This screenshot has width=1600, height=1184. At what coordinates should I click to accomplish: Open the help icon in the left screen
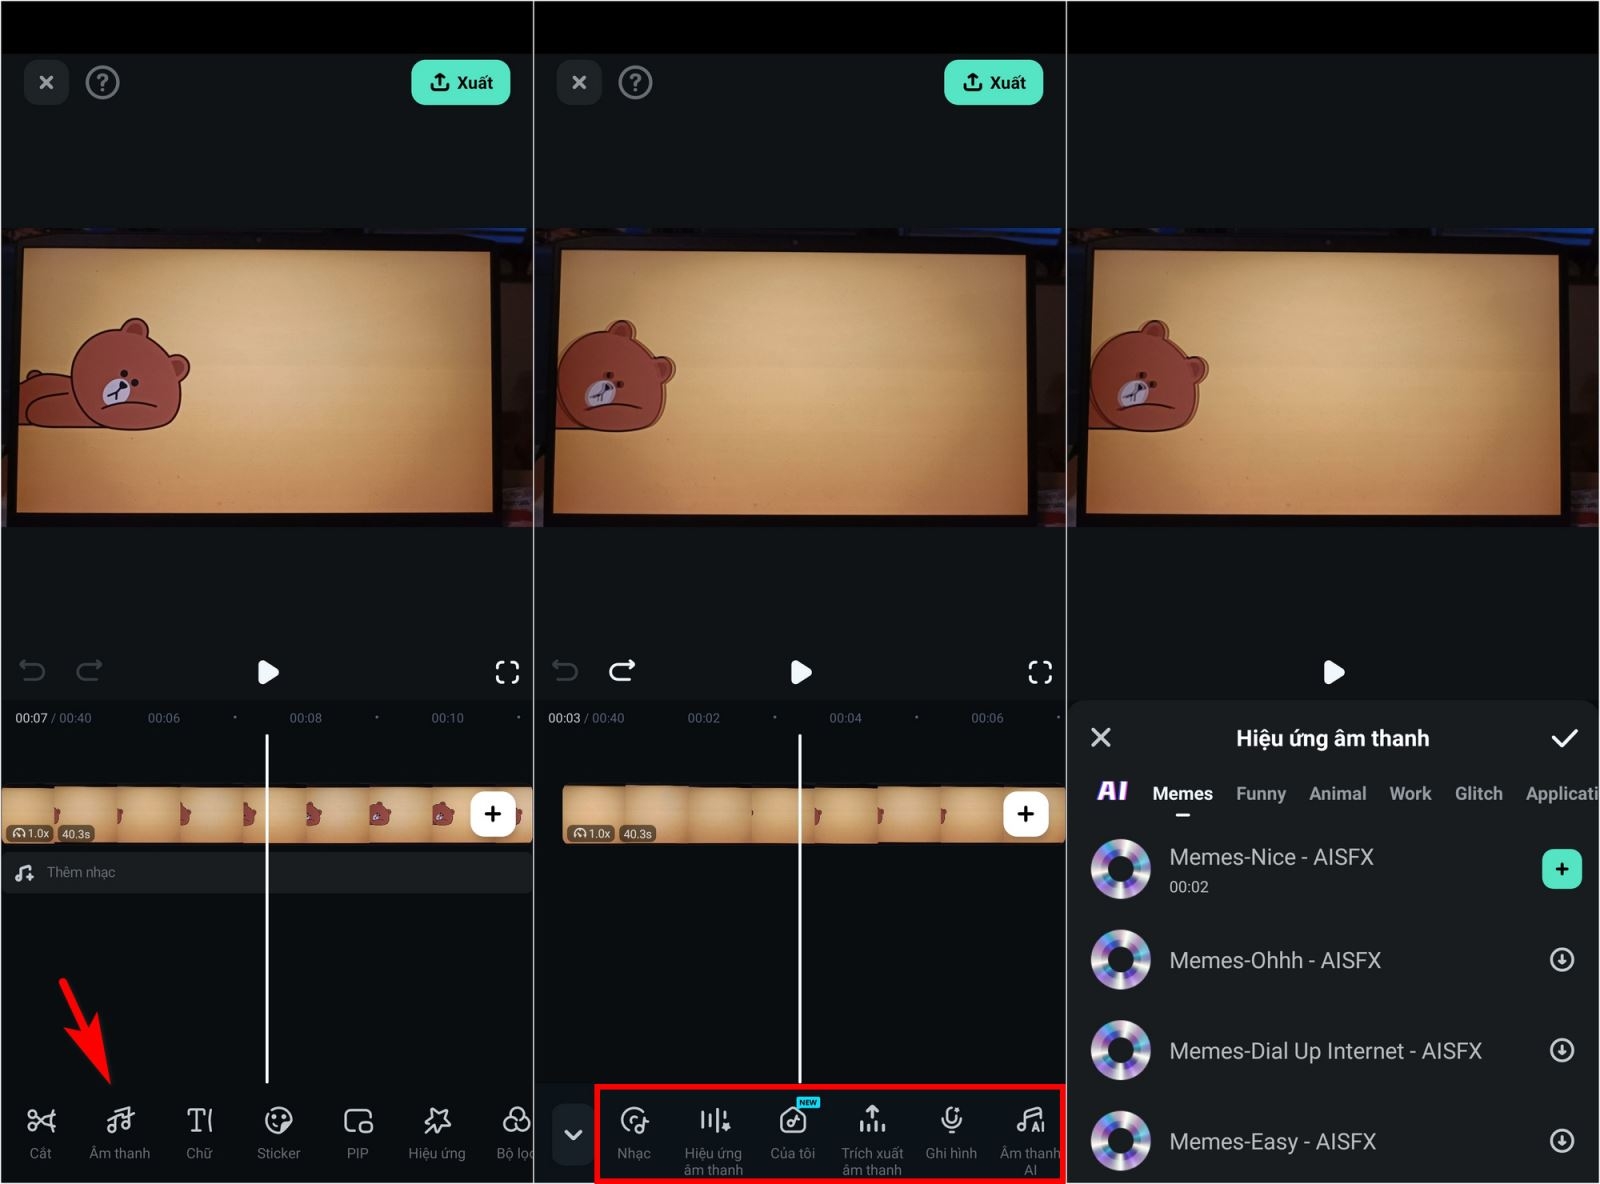click(x=102, y=82)
